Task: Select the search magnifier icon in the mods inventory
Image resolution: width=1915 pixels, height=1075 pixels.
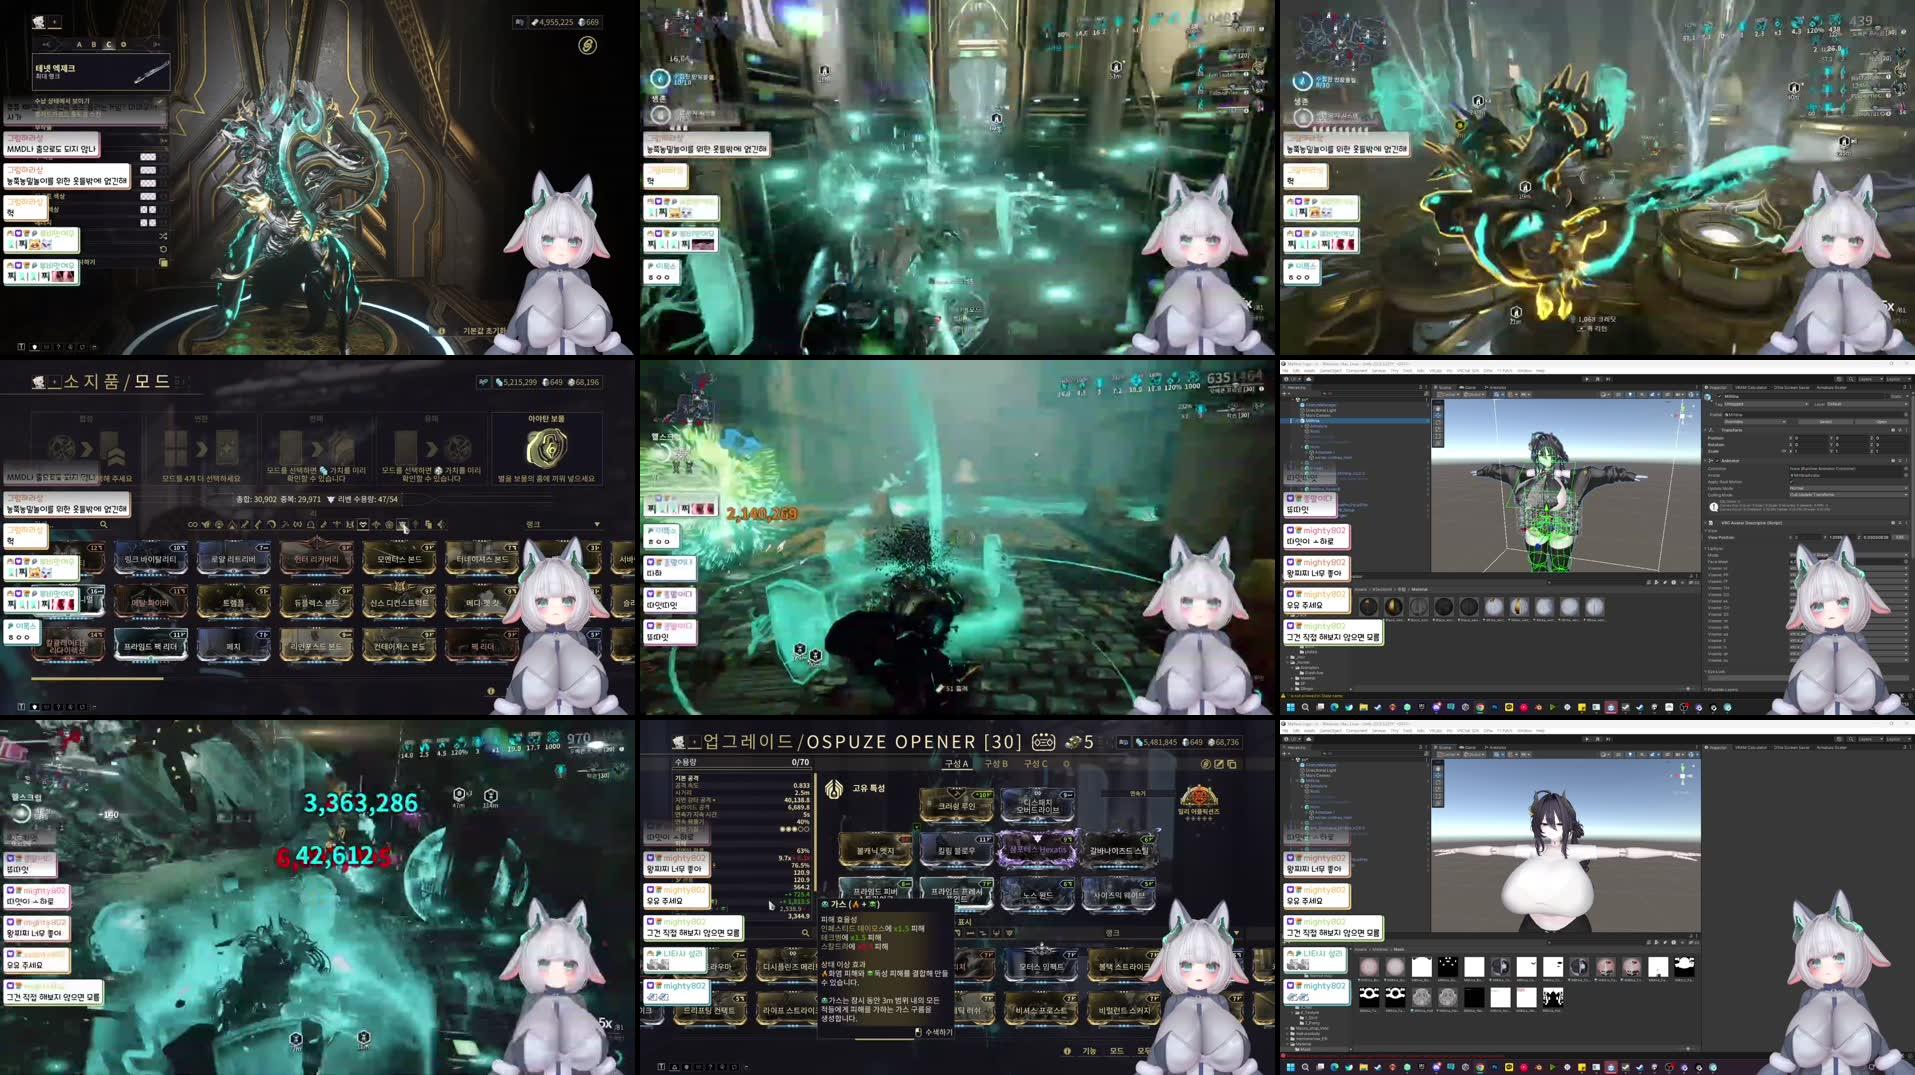Action: (x=104, y=524)
